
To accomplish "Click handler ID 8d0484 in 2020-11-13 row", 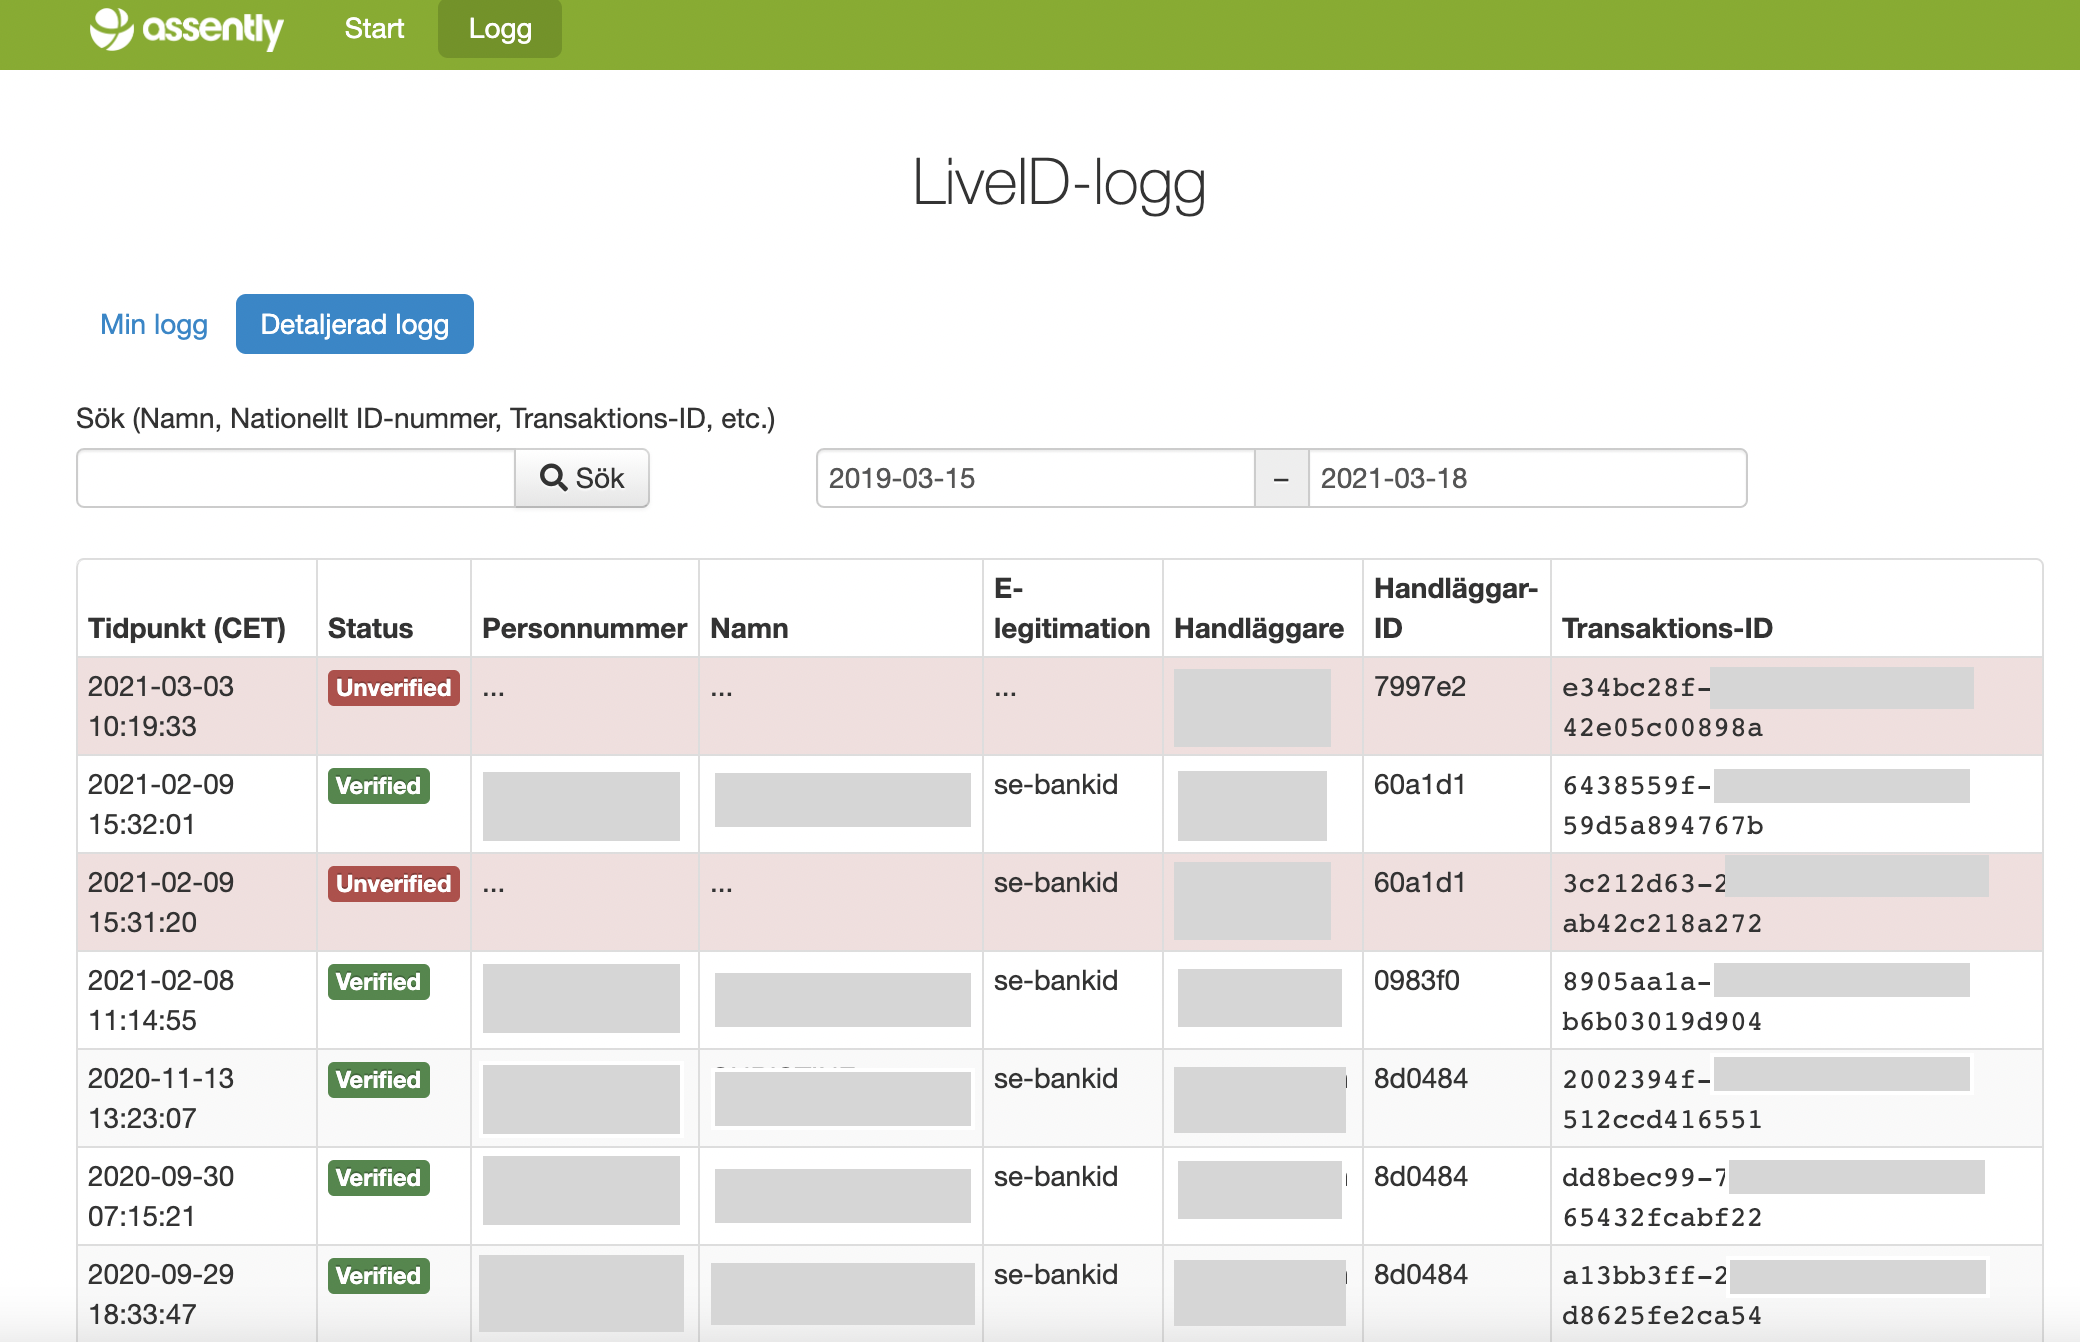I will pyautogui.click(x=1421, y=1078).
